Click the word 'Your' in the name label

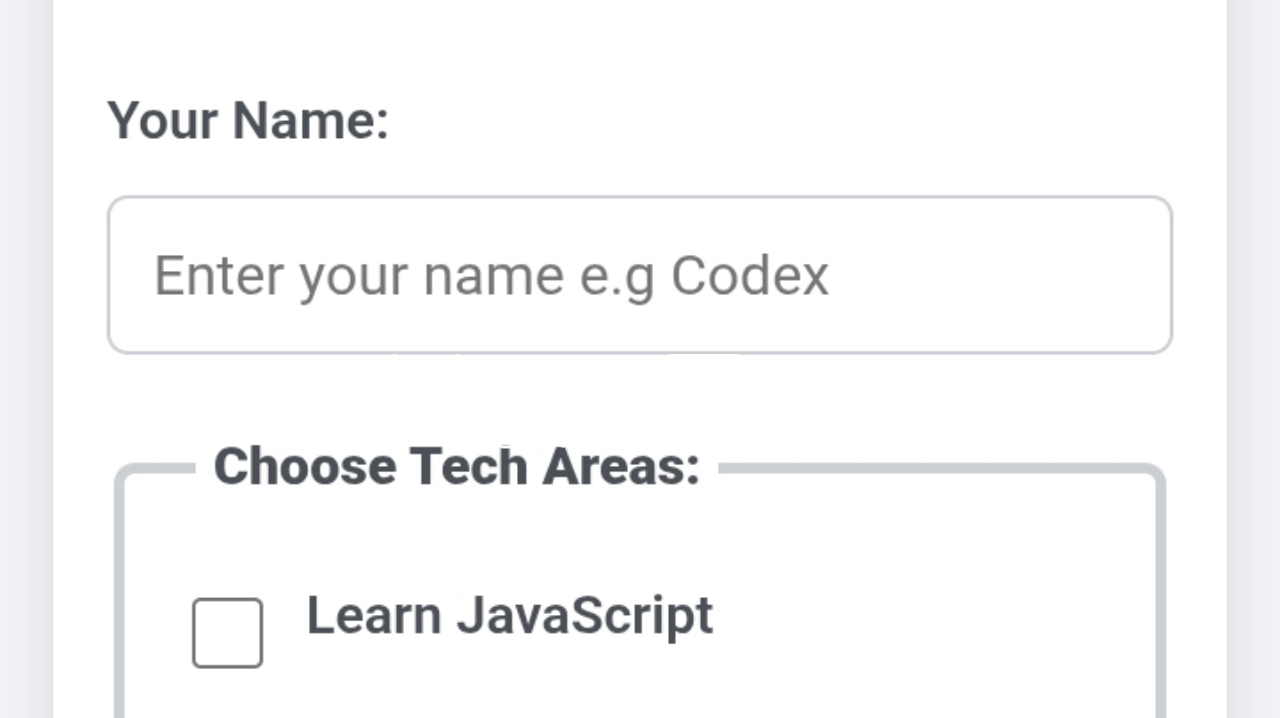click(x=162, y=120)
